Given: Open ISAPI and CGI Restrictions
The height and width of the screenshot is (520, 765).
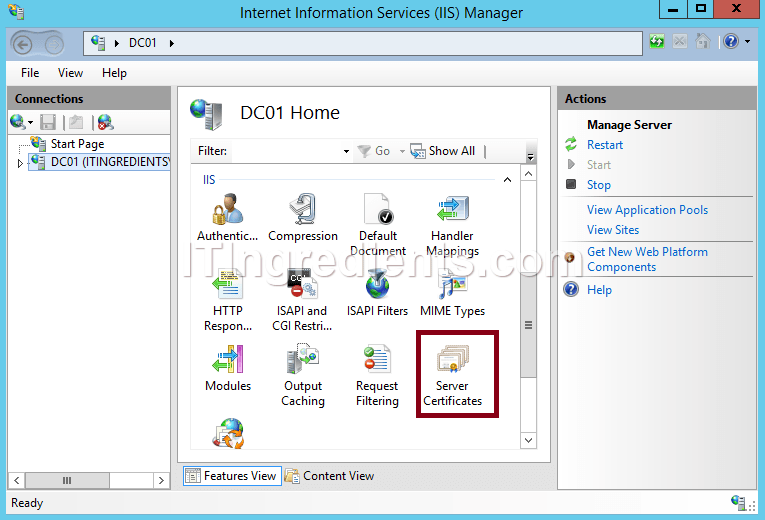Looking at the screenshot, I should click(x=302, y=300).
